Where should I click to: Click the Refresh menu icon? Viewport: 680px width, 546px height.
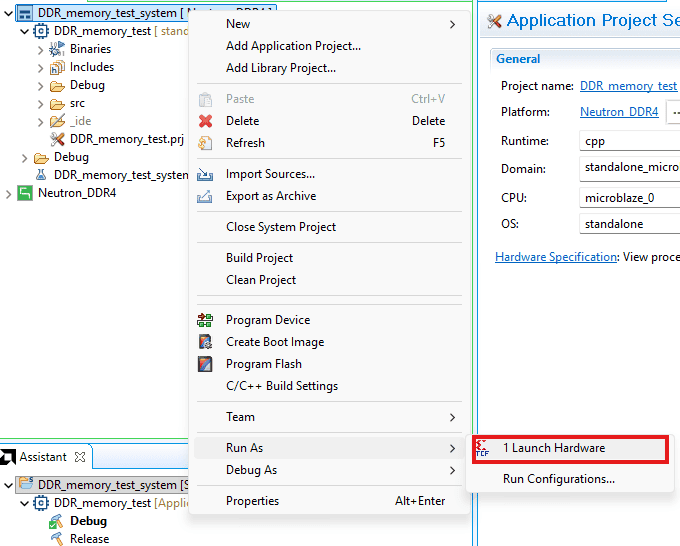point(205,143)
